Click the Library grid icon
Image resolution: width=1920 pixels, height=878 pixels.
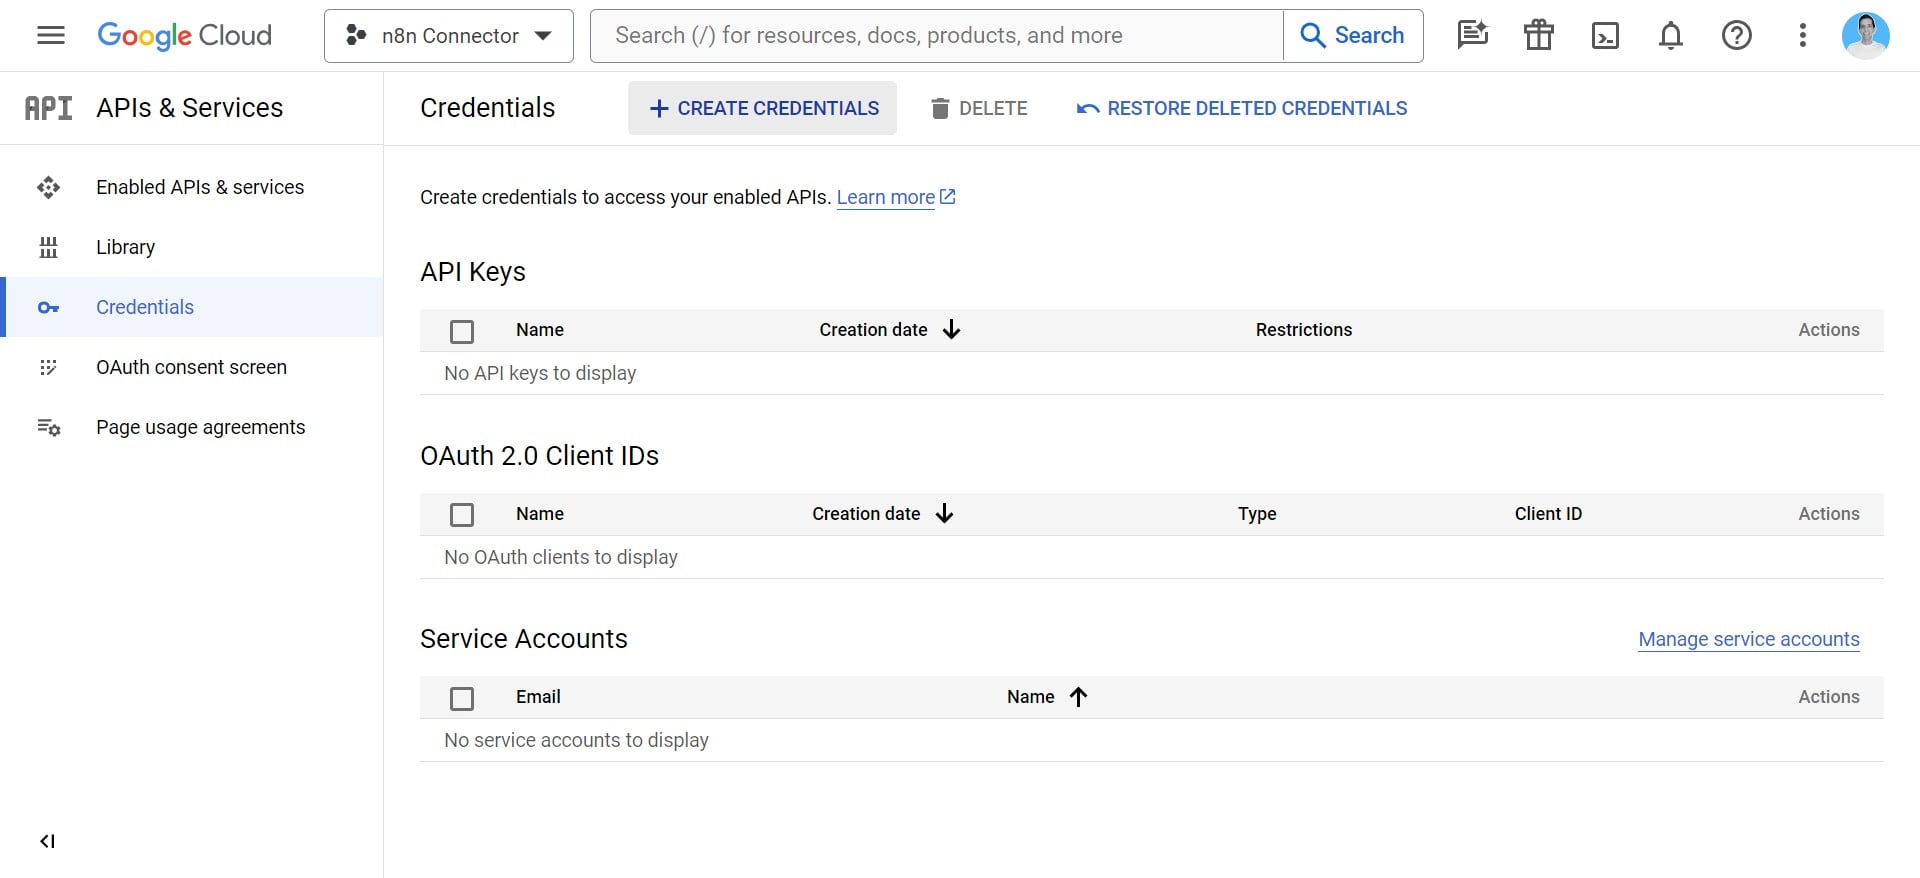[x=48, y=247]
